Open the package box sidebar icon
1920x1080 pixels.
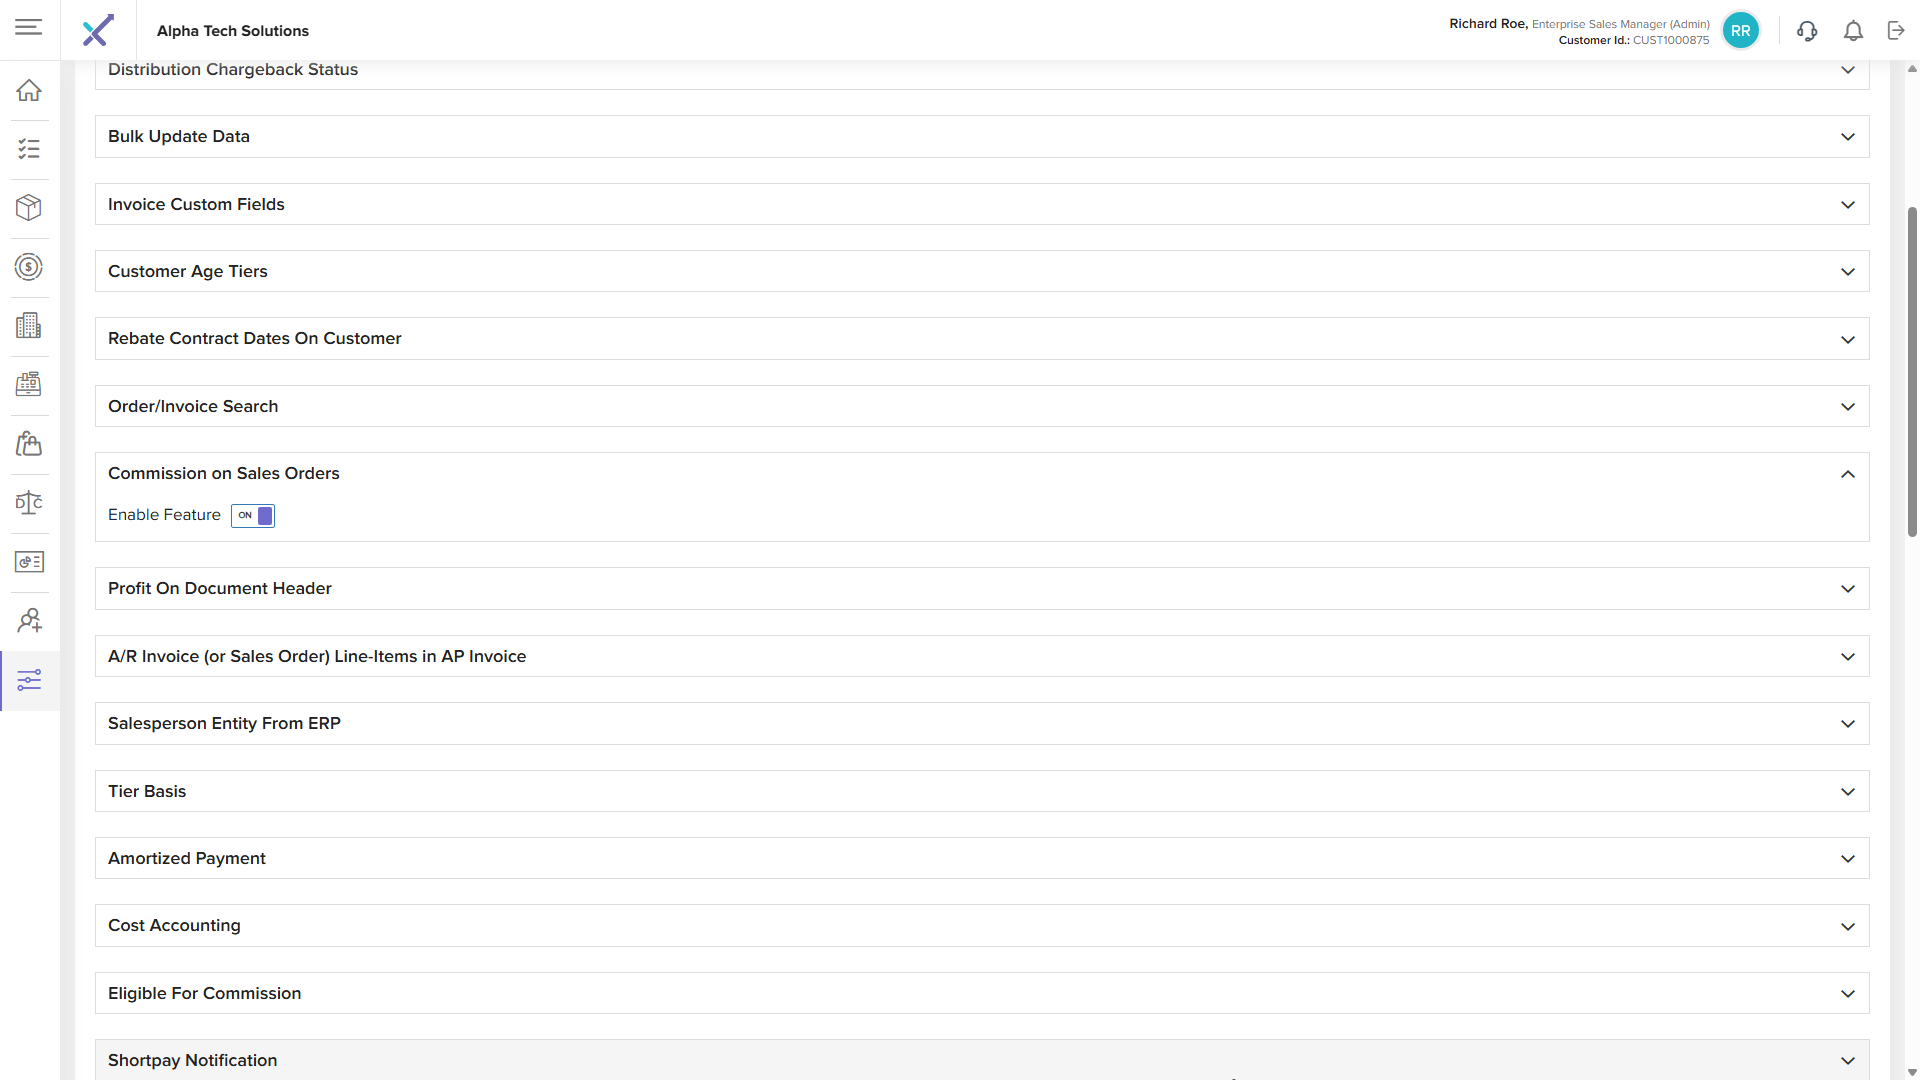pos(29,207)
